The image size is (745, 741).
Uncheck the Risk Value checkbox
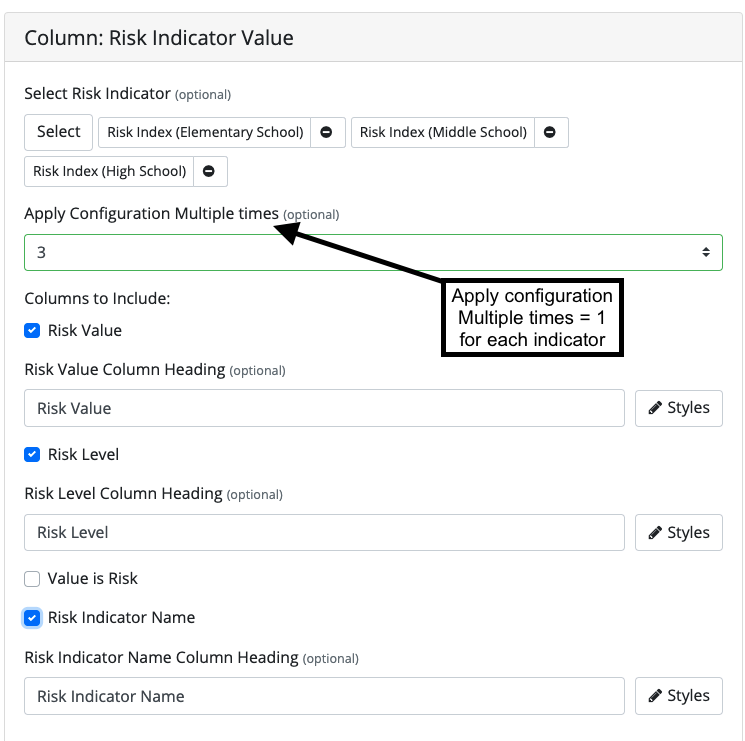point(32,331)
